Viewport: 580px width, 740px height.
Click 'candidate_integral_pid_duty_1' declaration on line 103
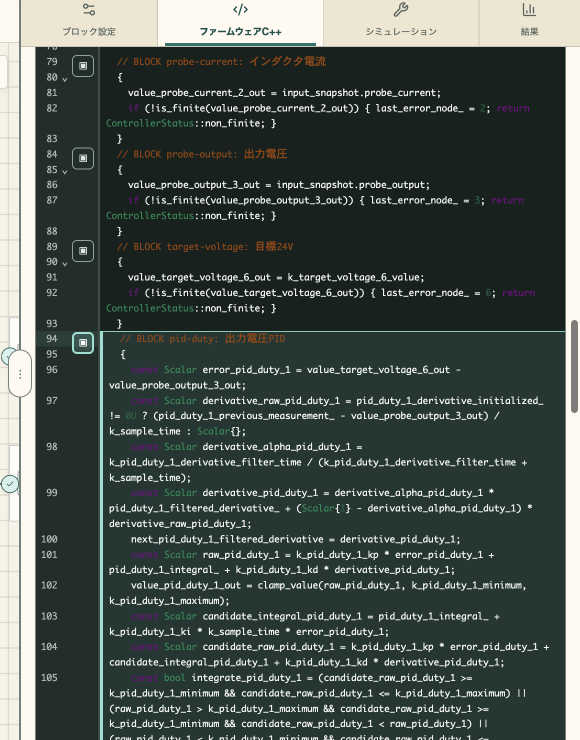click(x=282, y=616)
